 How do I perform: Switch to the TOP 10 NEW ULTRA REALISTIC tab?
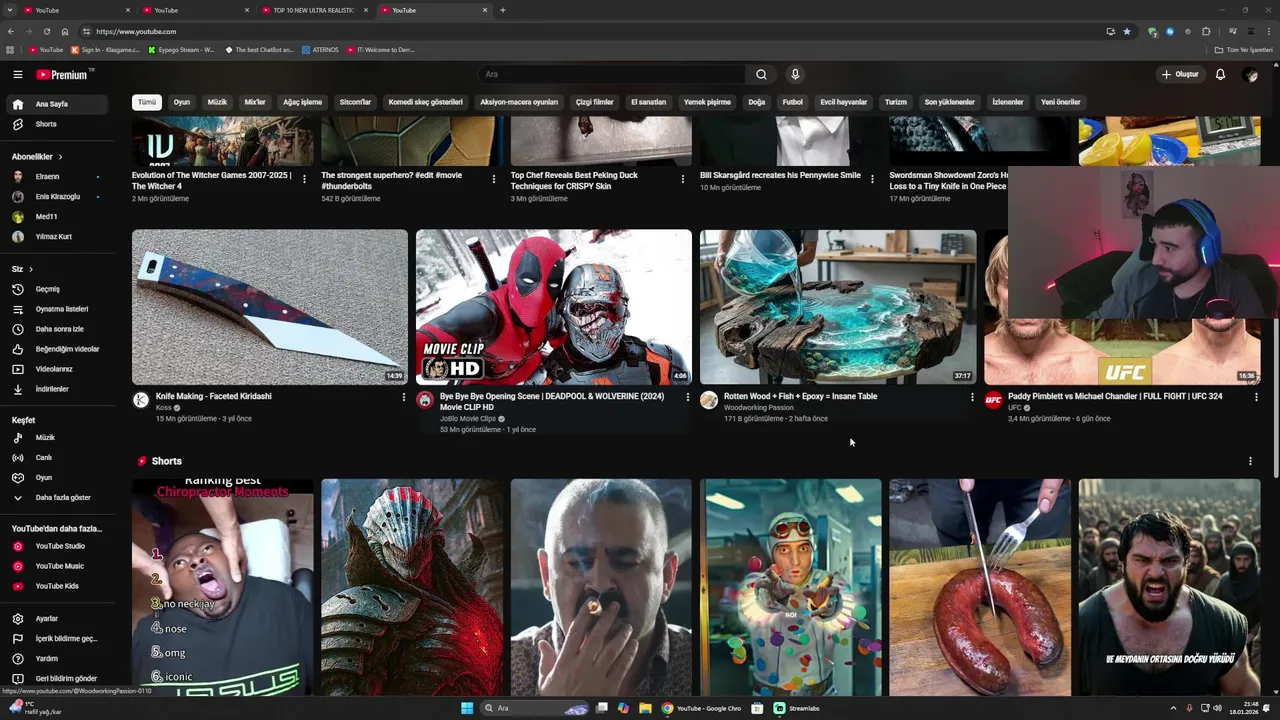click(314, 10)
